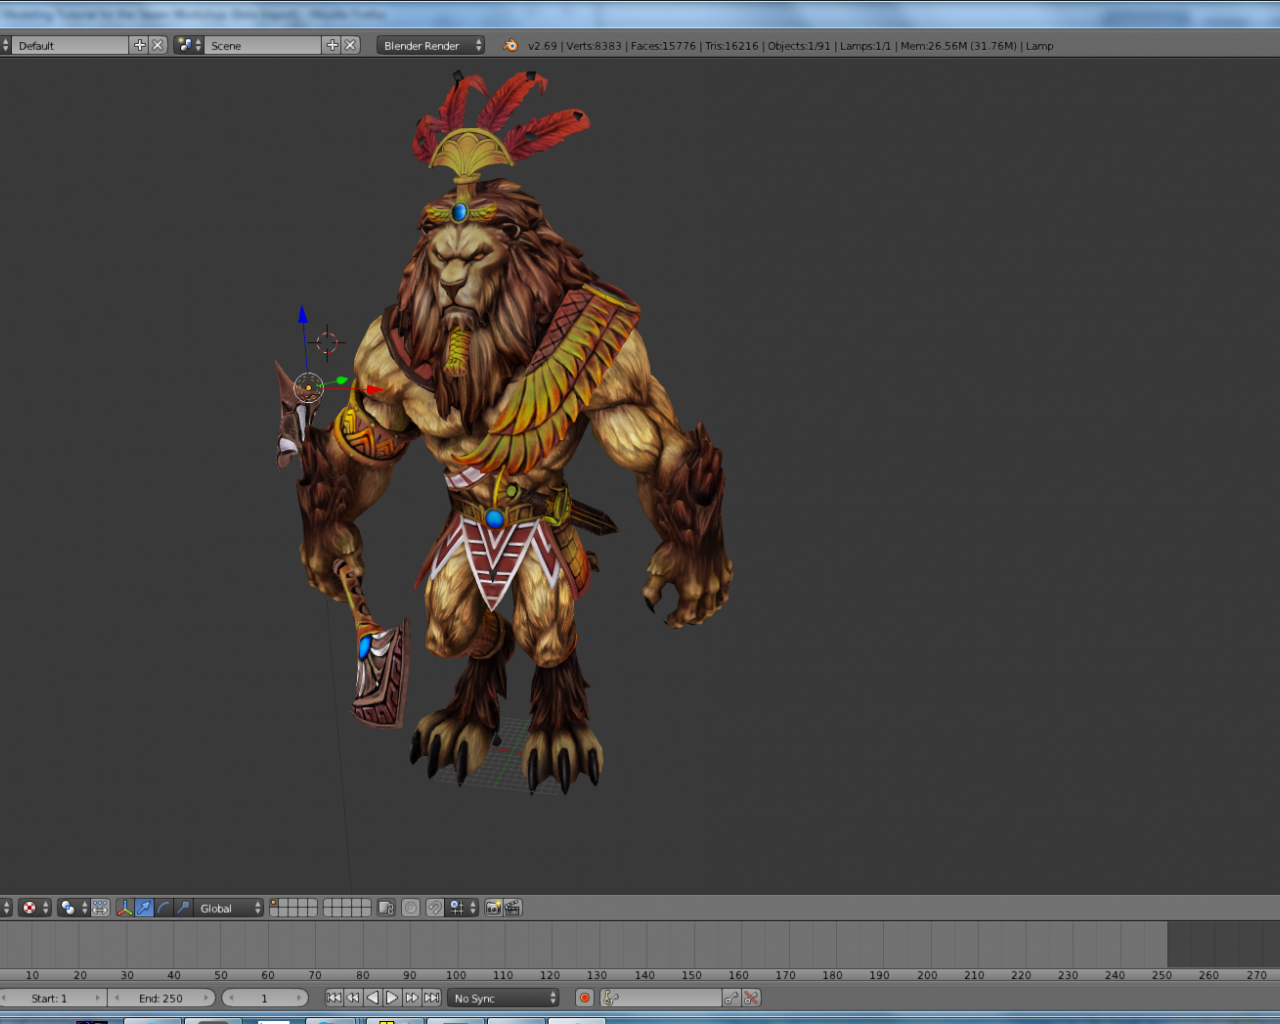
Task: Insert keyframe with the key icon
Action: [x=732, y=998]
